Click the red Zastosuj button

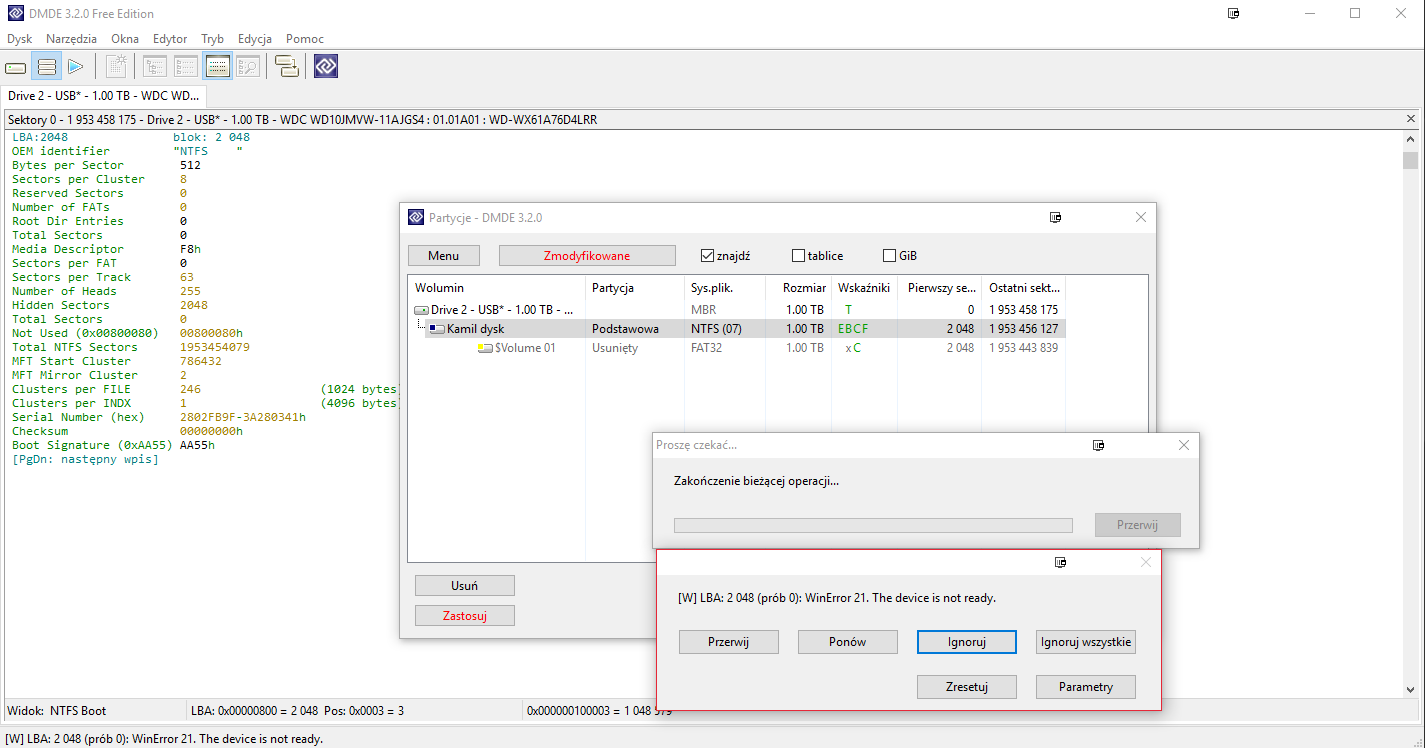(x=464, y=616)
